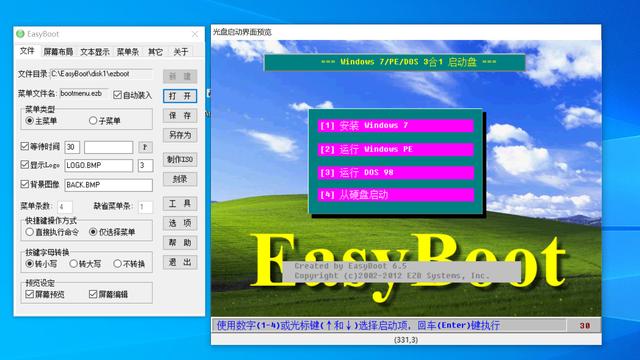This screenshot has height=360, width=640.
Task: Click the logo seconds field showing 3
Action: tap(145, 165)
